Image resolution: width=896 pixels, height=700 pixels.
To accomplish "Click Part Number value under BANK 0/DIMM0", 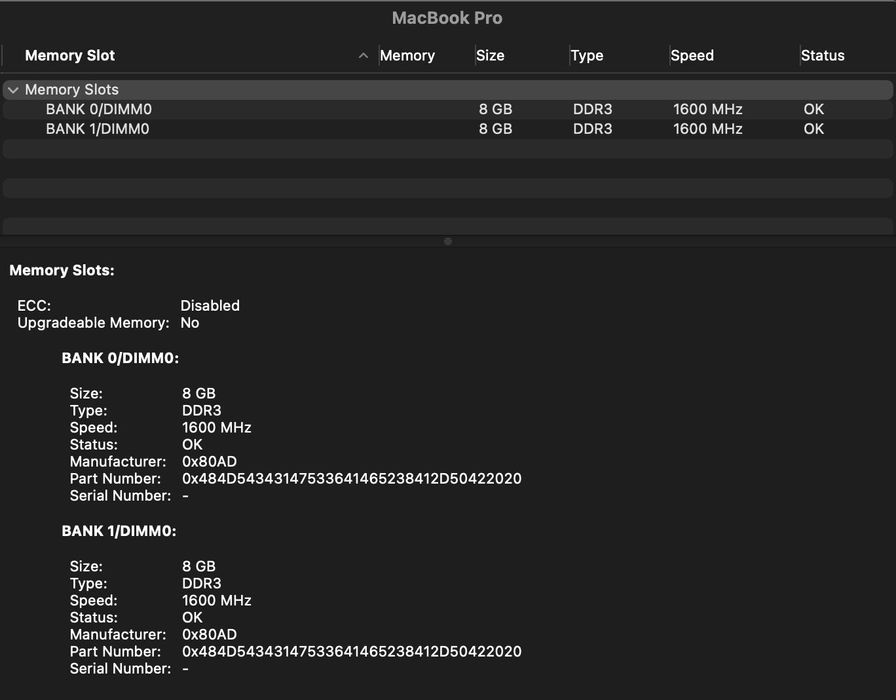I will point(351,479).
